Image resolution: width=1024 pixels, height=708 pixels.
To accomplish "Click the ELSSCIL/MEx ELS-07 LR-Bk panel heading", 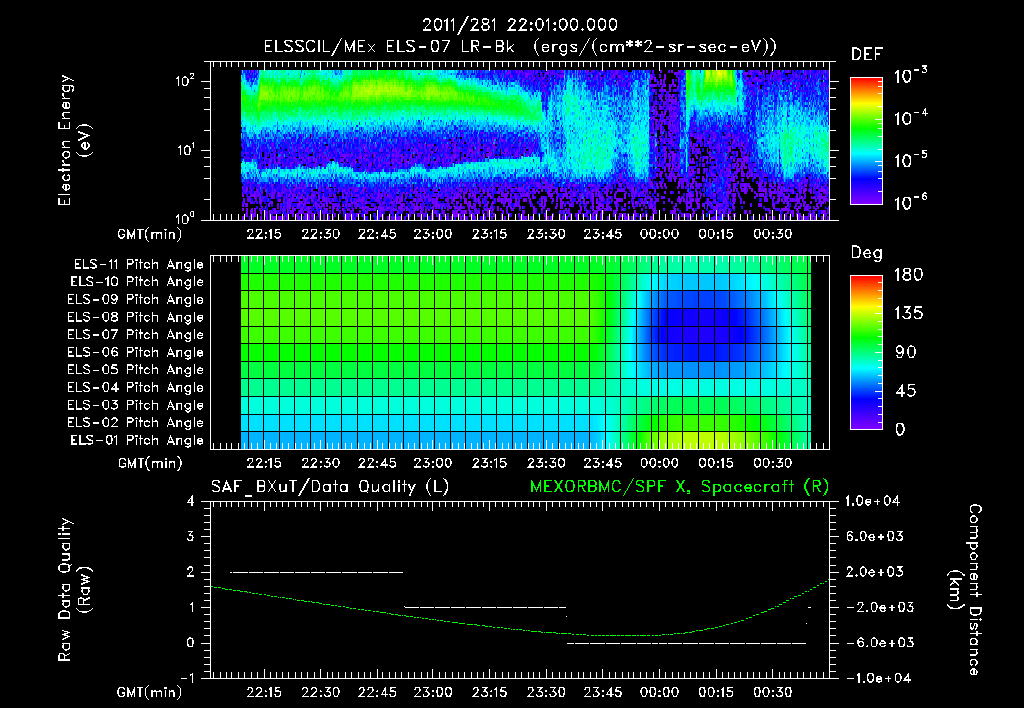I will point(520,47).
